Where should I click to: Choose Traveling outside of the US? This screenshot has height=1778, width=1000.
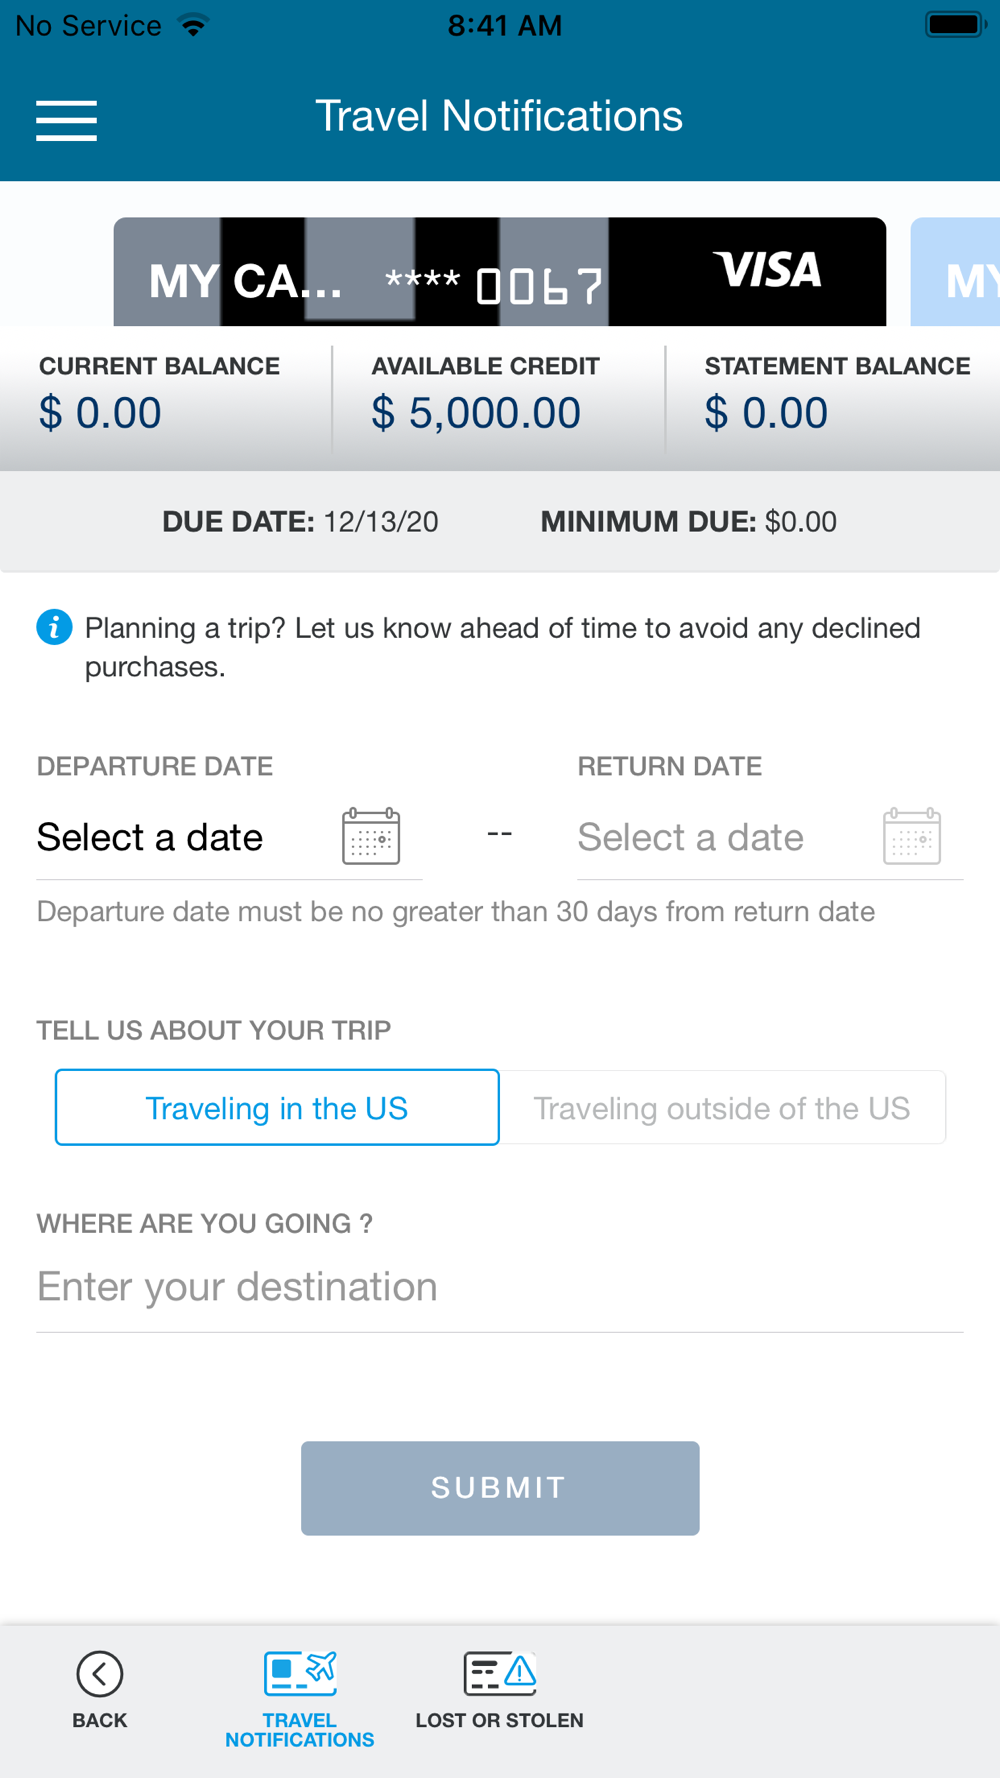[x=721, y=1108]
